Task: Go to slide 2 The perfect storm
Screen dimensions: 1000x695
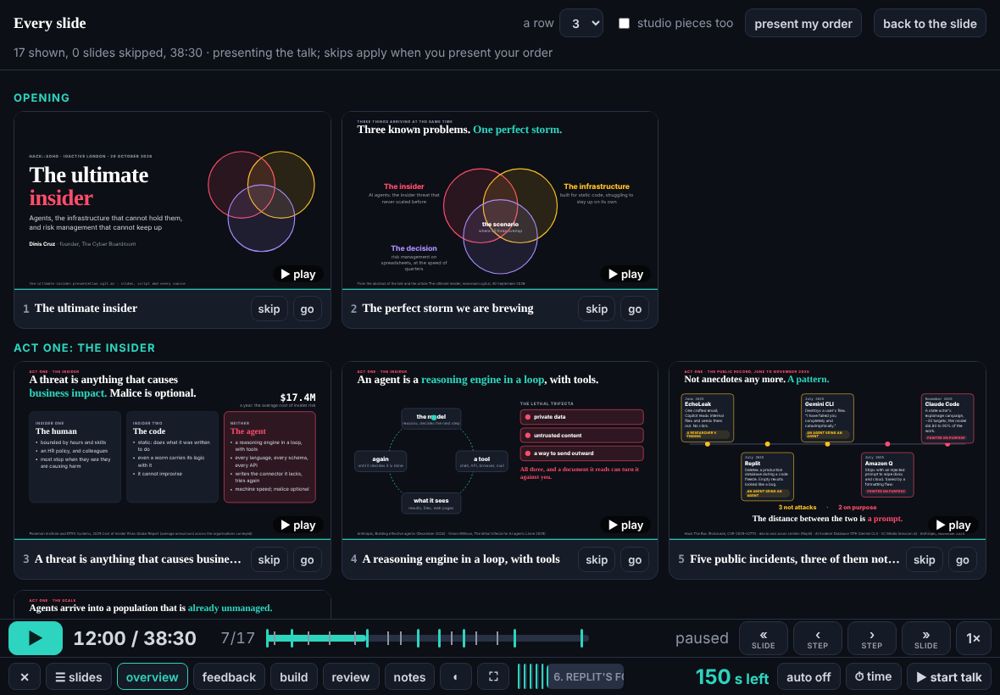Action: pyautogui.click(x=635, y=309)
